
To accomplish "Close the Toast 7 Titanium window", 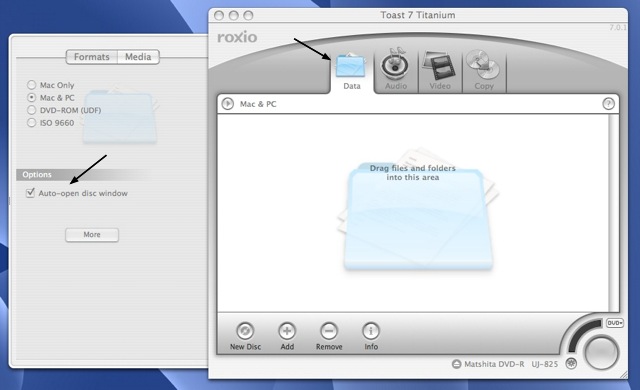I will coord(219,16).
